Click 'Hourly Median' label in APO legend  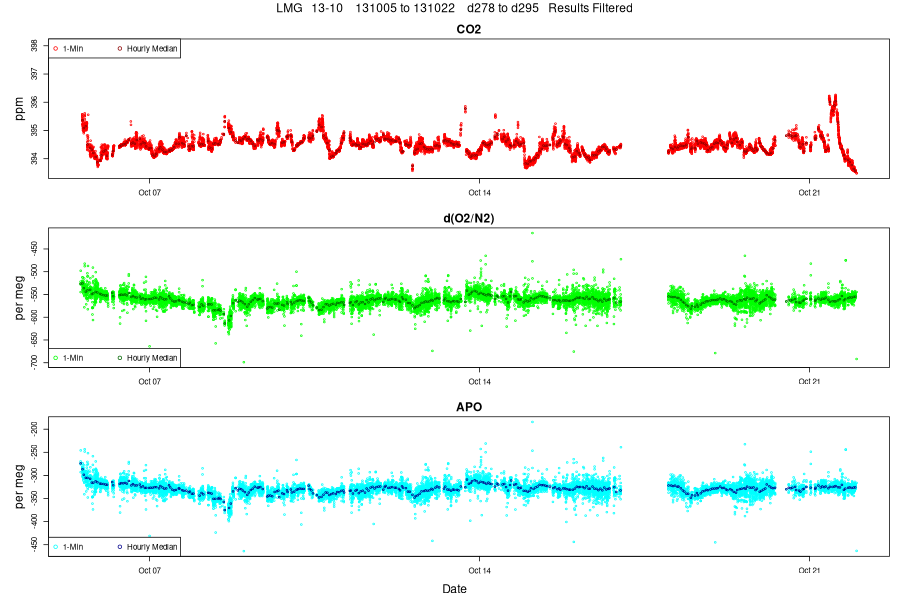pos(152,547)
